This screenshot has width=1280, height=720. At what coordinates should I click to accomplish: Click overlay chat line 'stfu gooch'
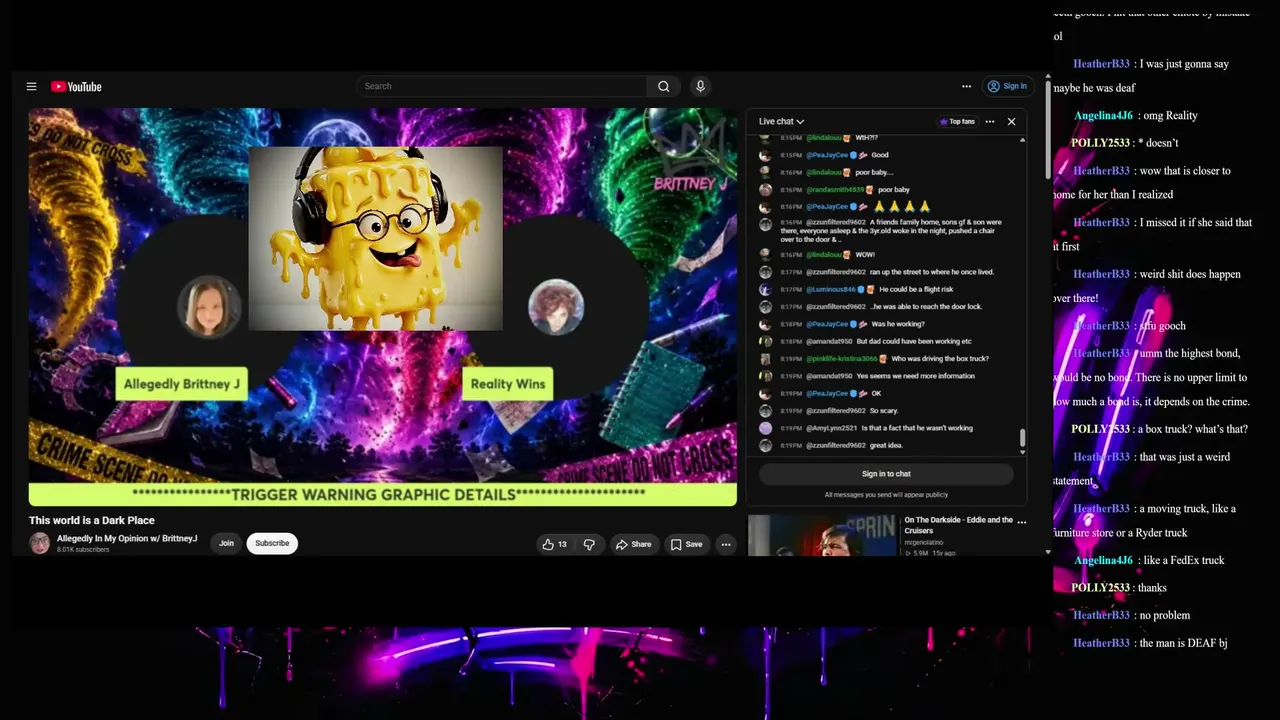pyautogui.click(x=1162, y=326)
